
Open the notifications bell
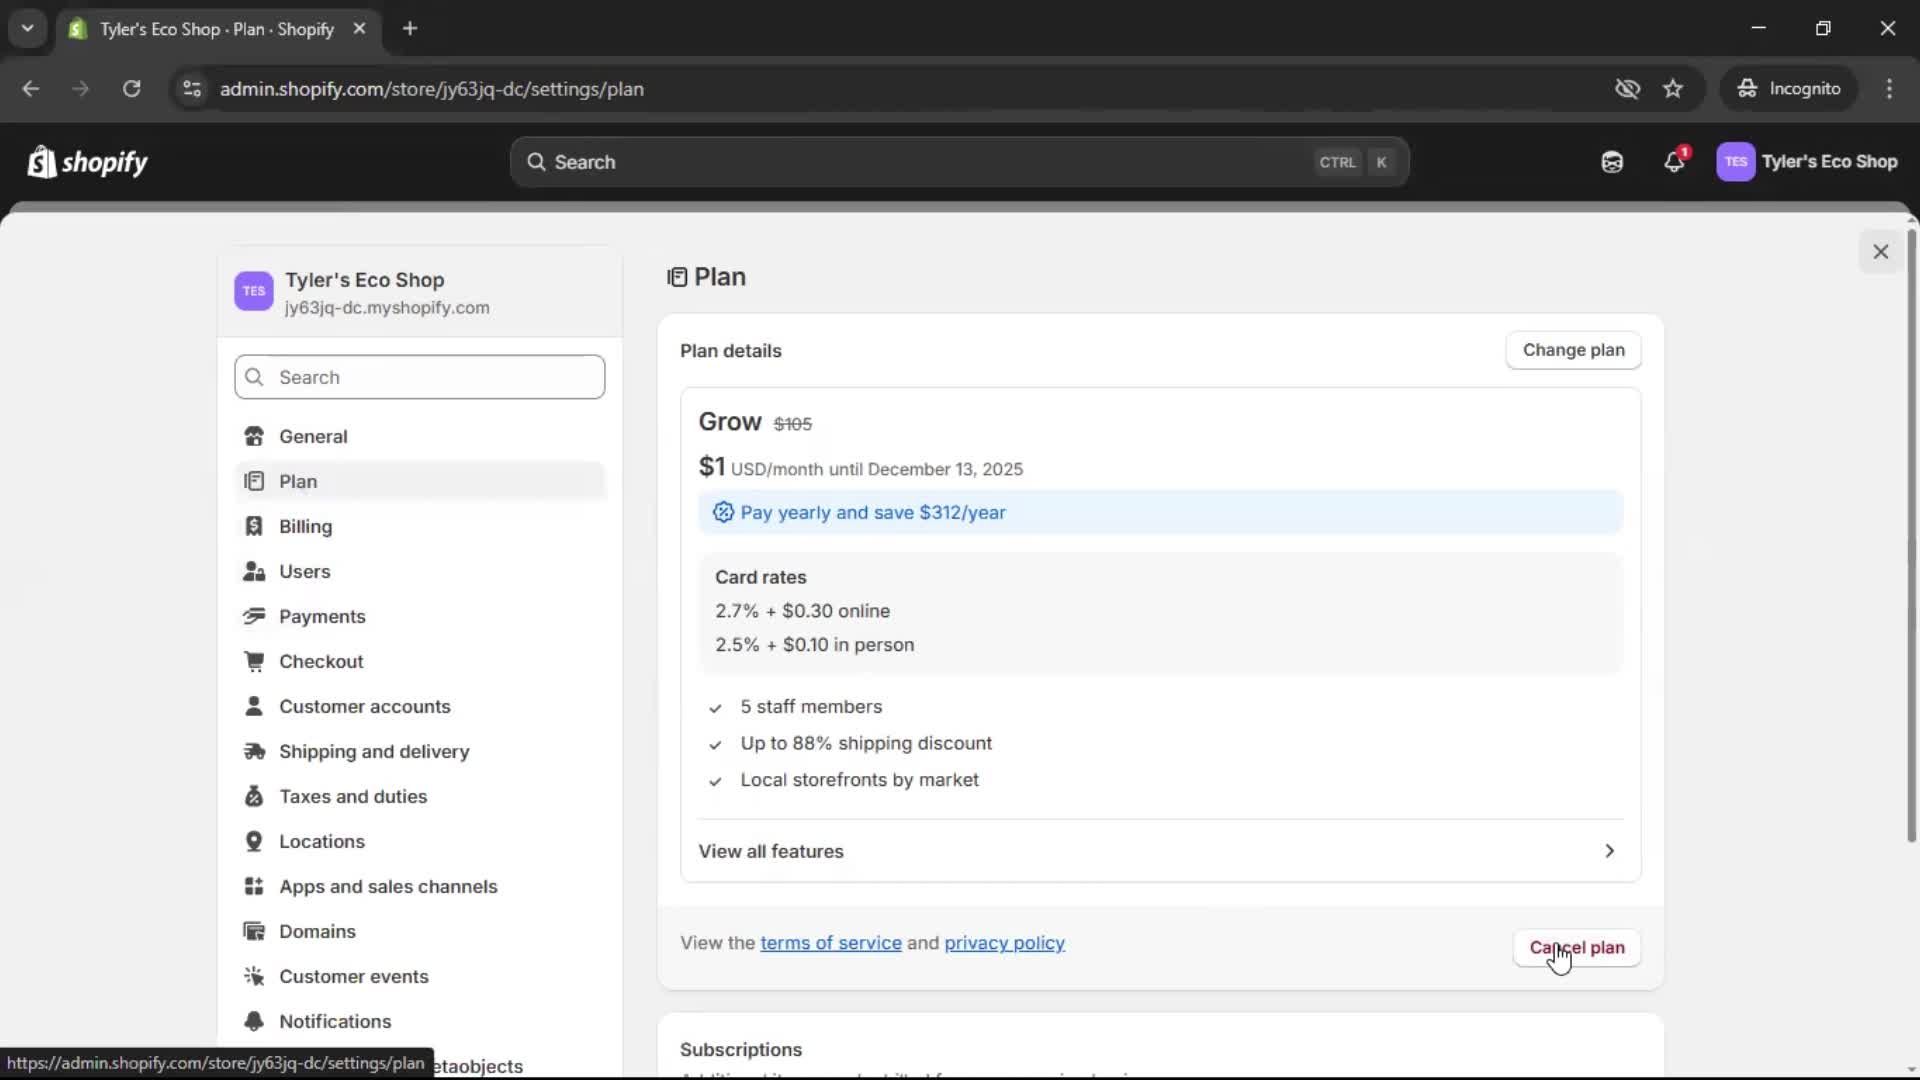click(x=1674, y=162)
